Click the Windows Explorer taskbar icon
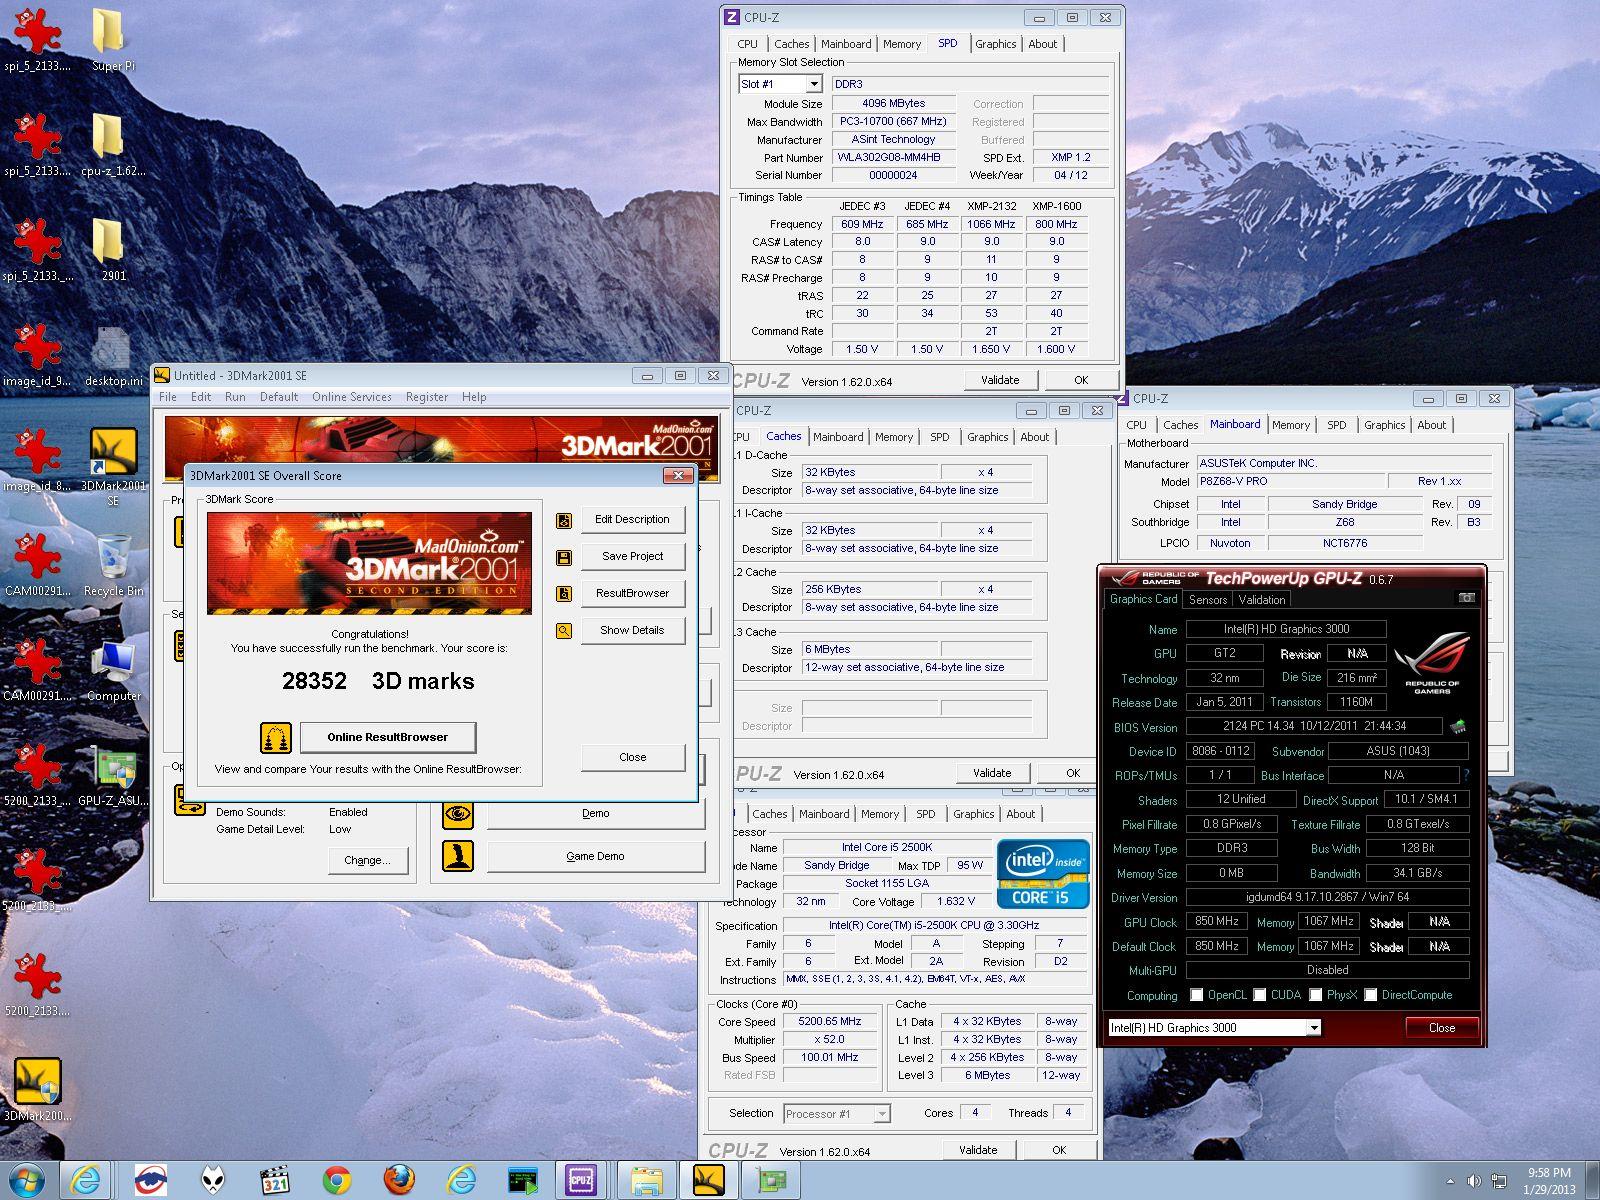Screen dimensions: 1600x1200 (646, 1181)
